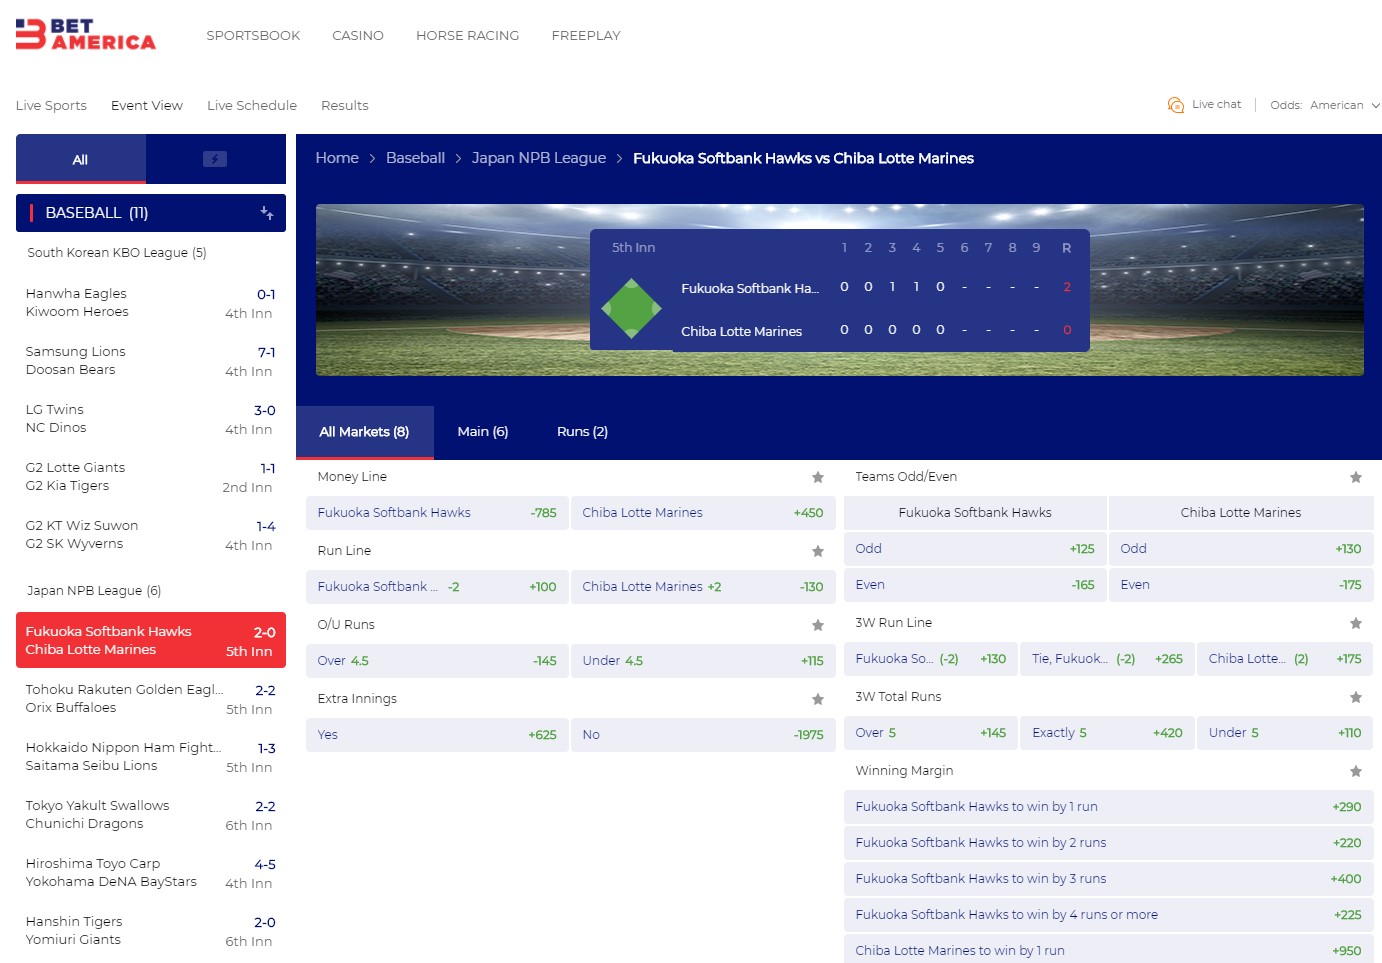Open the CASINO menu
The height and width of the screenshot is (963, 1382).
pyautogui.click(x=358, y=35)
